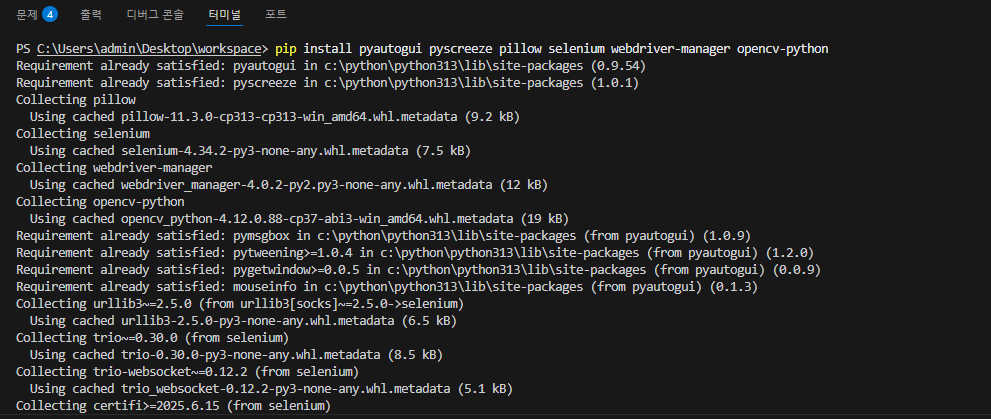Click the 'Collecting trio~=0.30.0' line
This screenshot has width=991, height=419.
(x=152, y=339)
